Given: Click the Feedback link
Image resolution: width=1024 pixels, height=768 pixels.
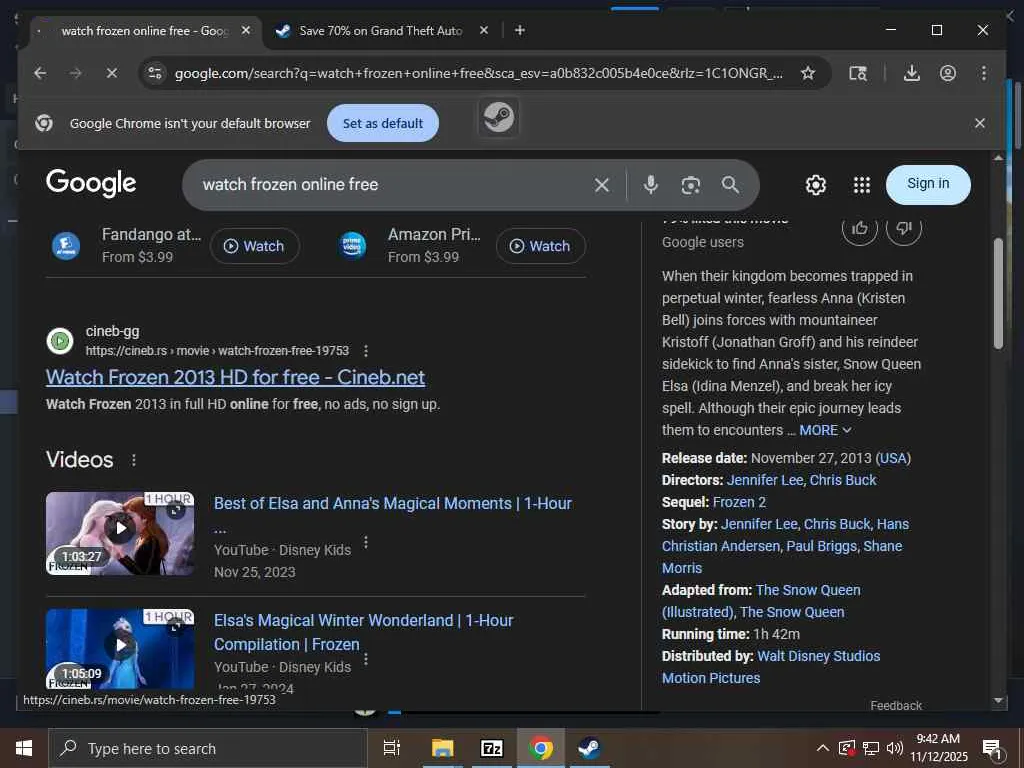Looking at the screenshot, I should click(x=896, y=705).
